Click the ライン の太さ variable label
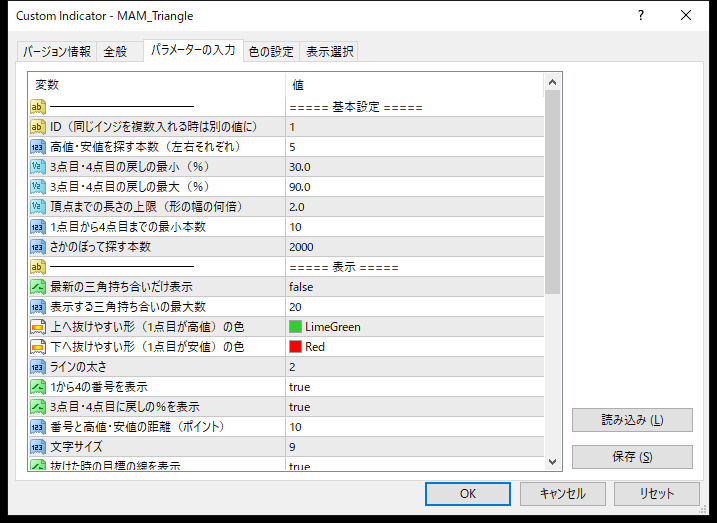The image size is (717, 523). click(78, 367)
